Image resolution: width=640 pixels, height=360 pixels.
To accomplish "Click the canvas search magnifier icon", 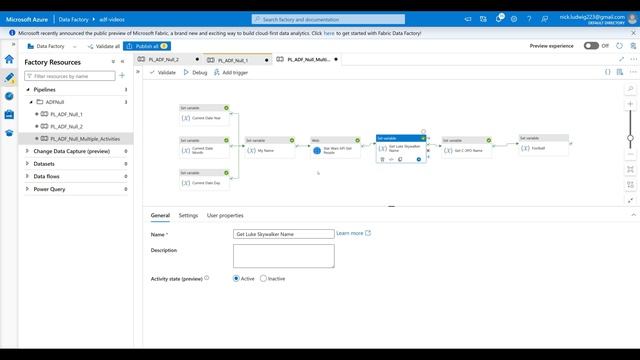I will tap(630, 89).
